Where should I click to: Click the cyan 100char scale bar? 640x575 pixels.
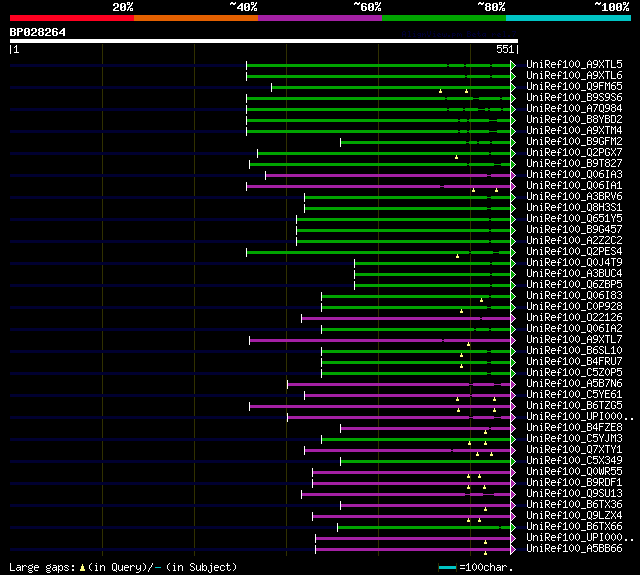pyautogui.click(x=447, y=567)
